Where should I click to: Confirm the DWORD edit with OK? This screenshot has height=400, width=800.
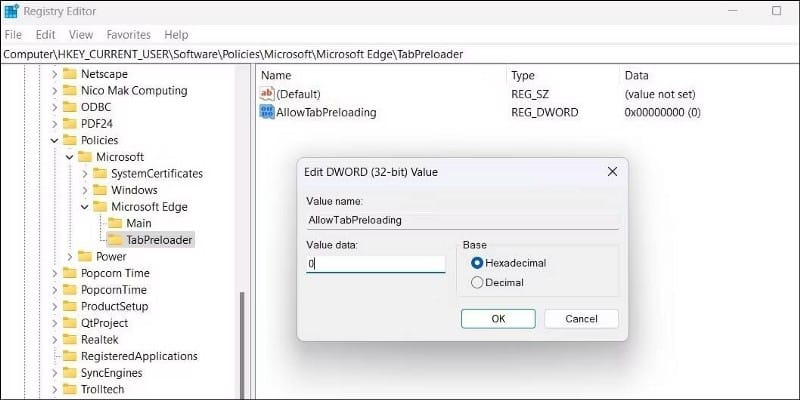pyautogui.click(x=498, y=319)
